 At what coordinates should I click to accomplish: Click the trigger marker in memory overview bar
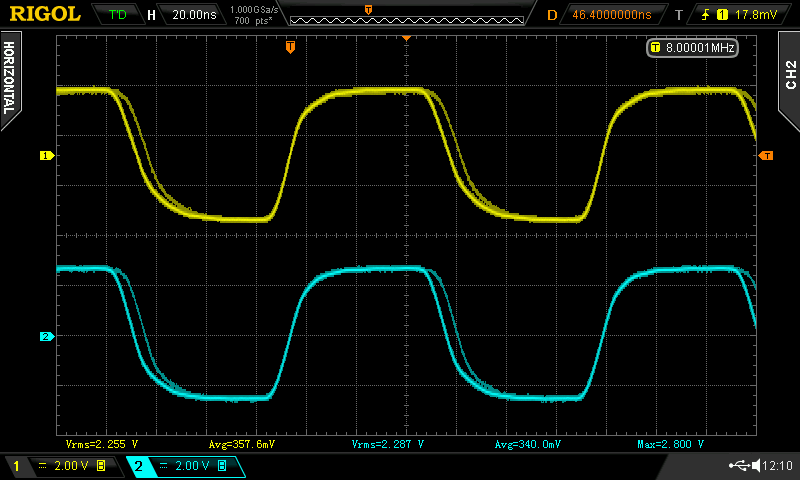pos(368,10)
